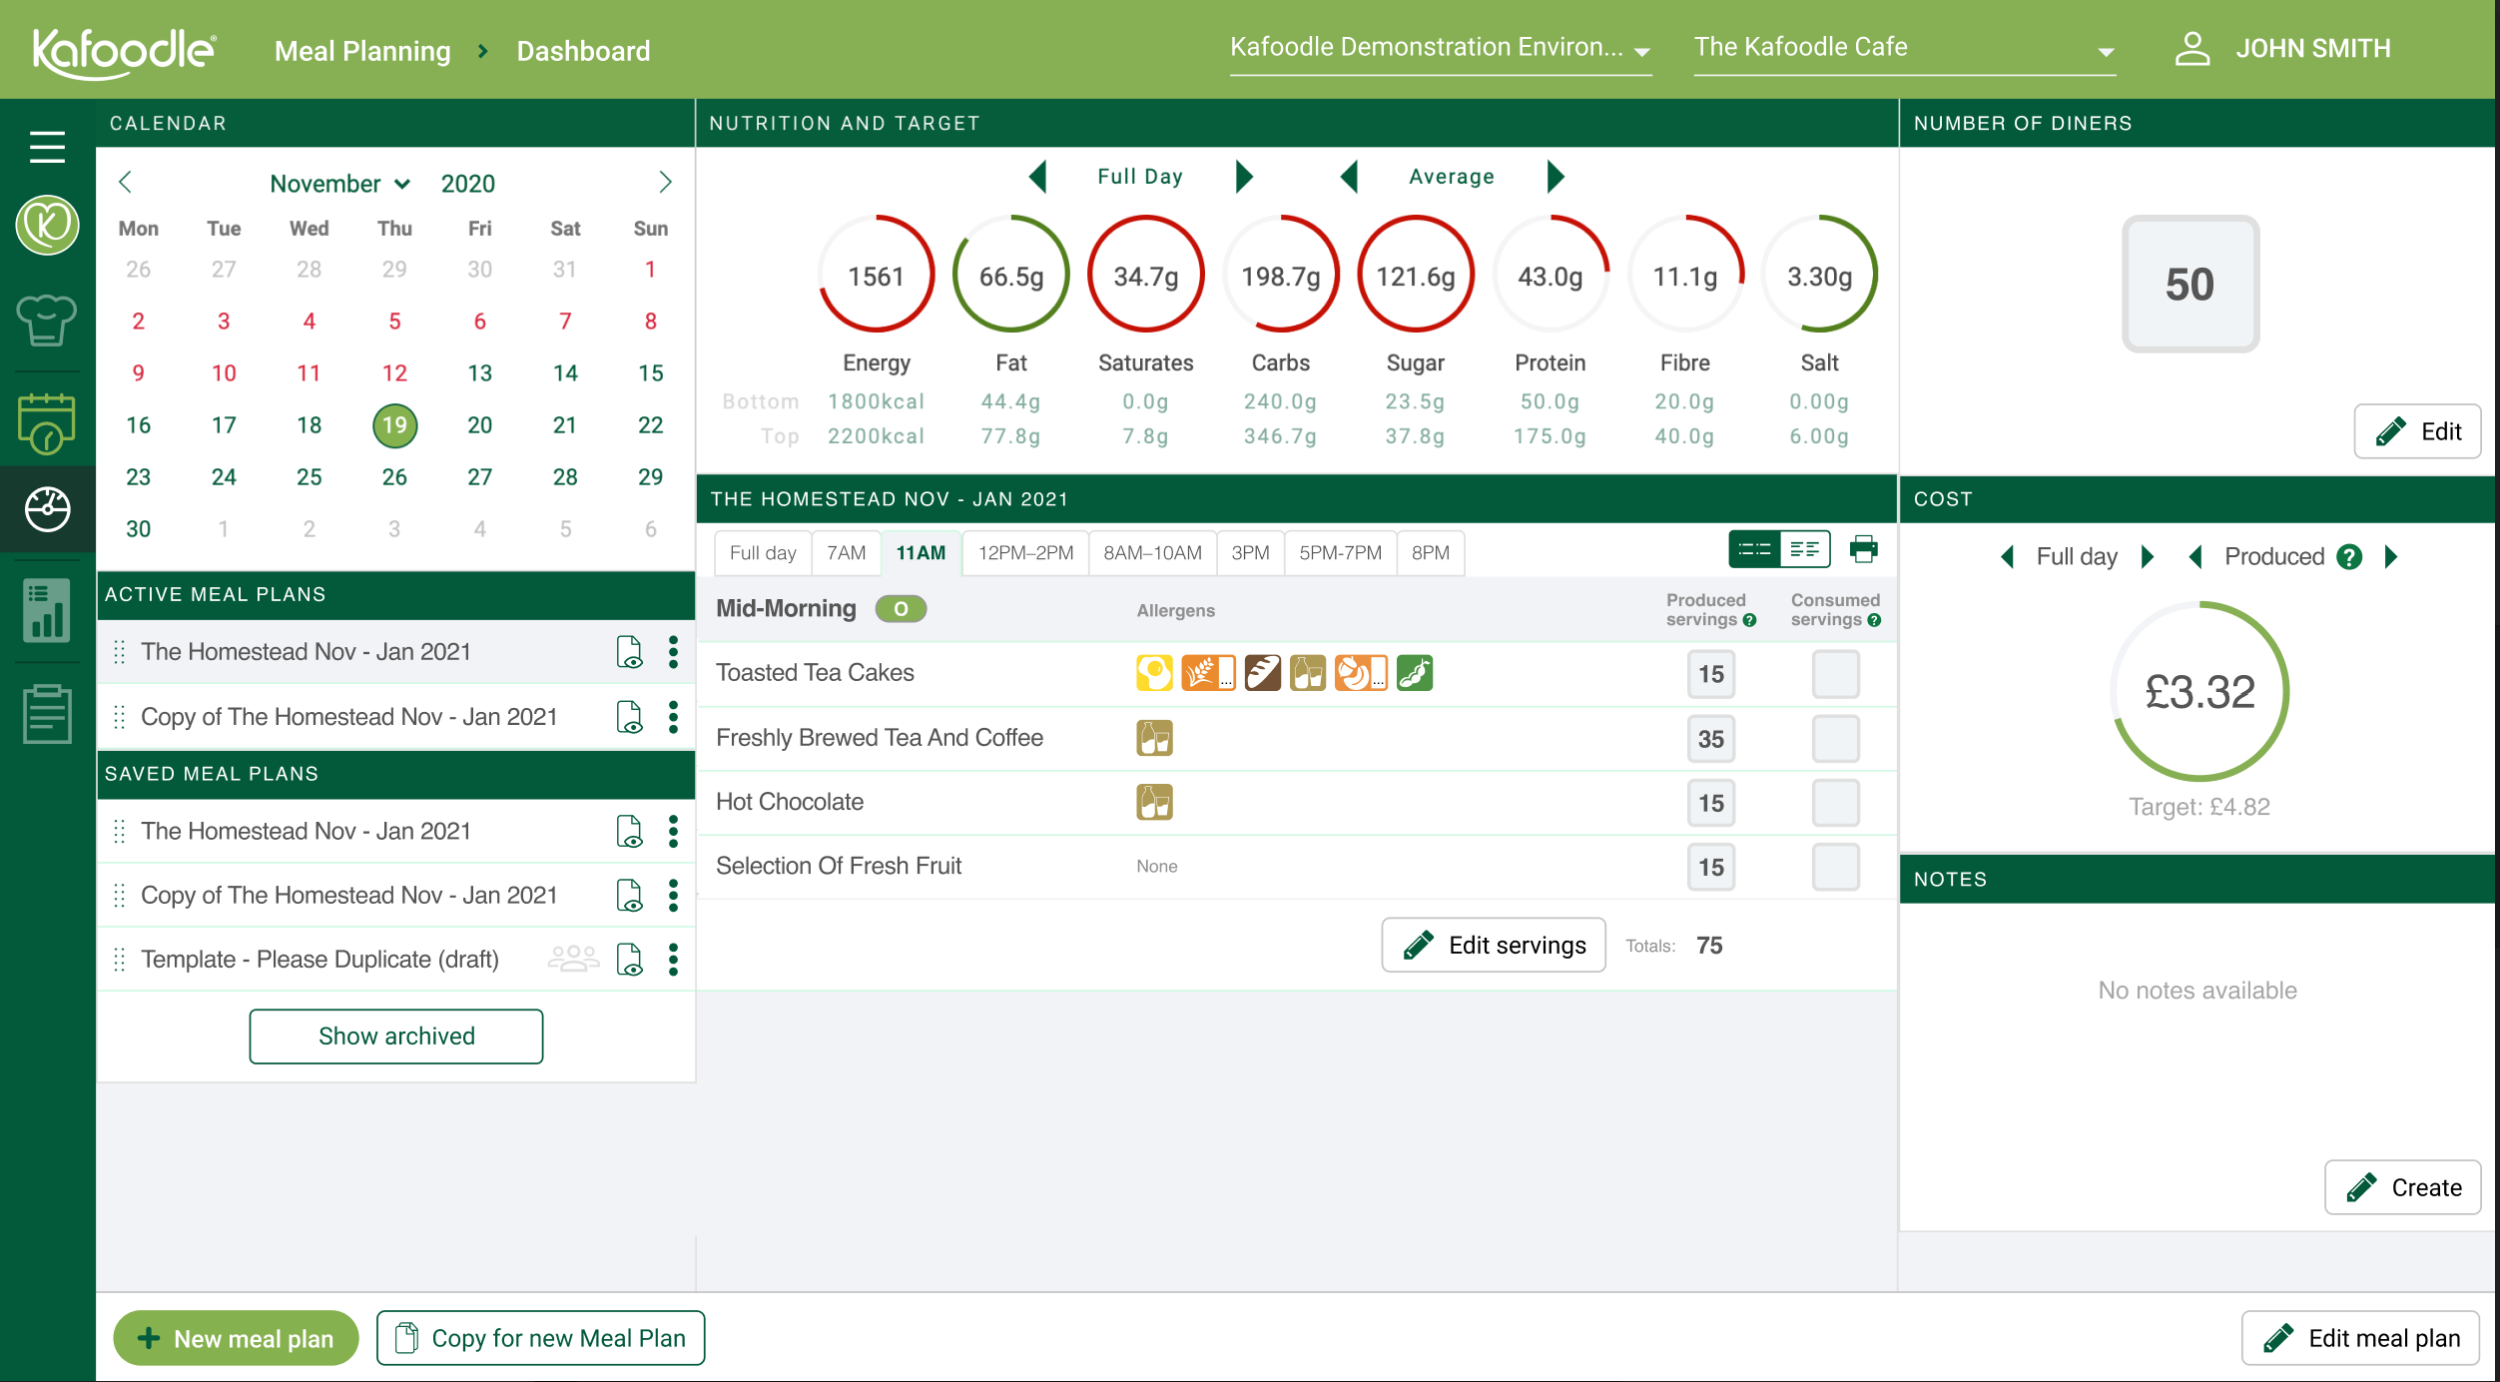The height and width of the screenshot is (1382, 2500).
Task: Open The Kafoodle Cafe location dropdown
Action: (1904, 48)
